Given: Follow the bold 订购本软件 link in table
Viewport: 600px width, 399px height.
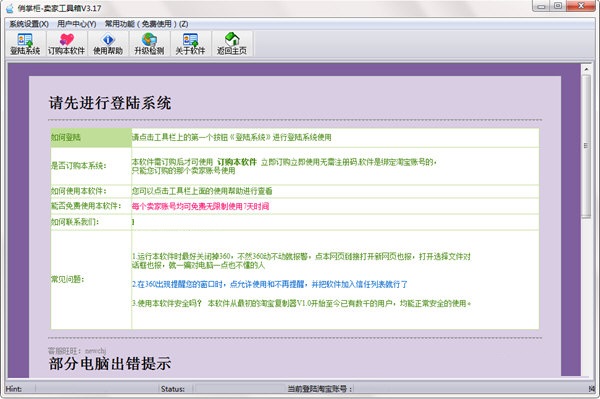Looking at the screenshot, I should (237, 162).
